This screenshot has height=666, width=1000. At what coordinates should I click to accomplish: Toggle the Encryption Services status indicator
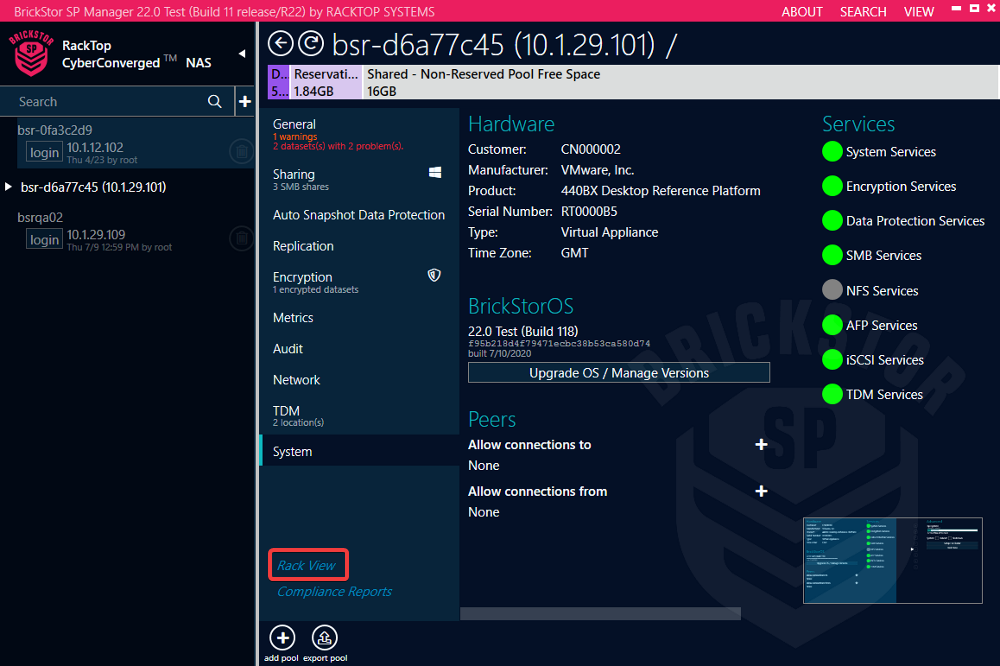[831, 186]
